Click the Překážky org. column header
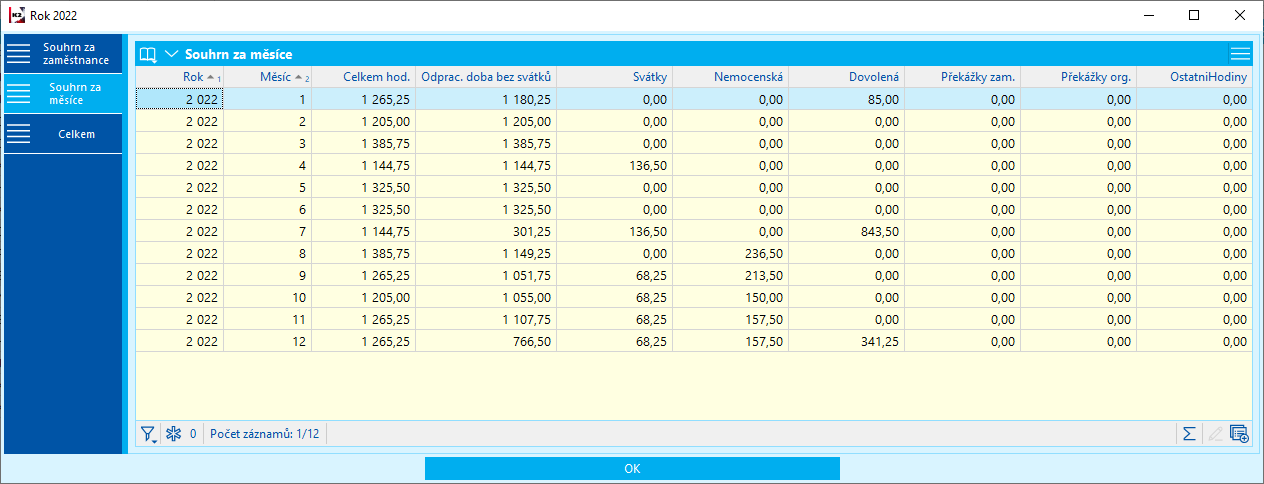Screen dimensions: 1264x484 point(1078,77)
